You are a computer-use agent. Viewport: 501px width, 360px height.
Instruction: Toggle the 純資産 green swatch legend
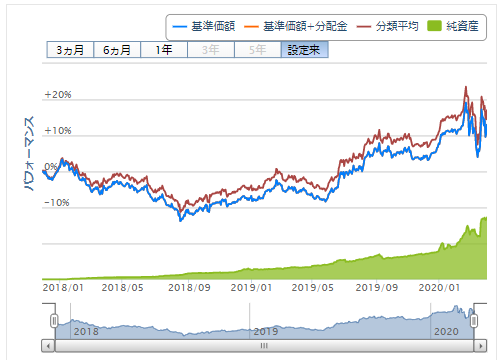coord(453,26)
